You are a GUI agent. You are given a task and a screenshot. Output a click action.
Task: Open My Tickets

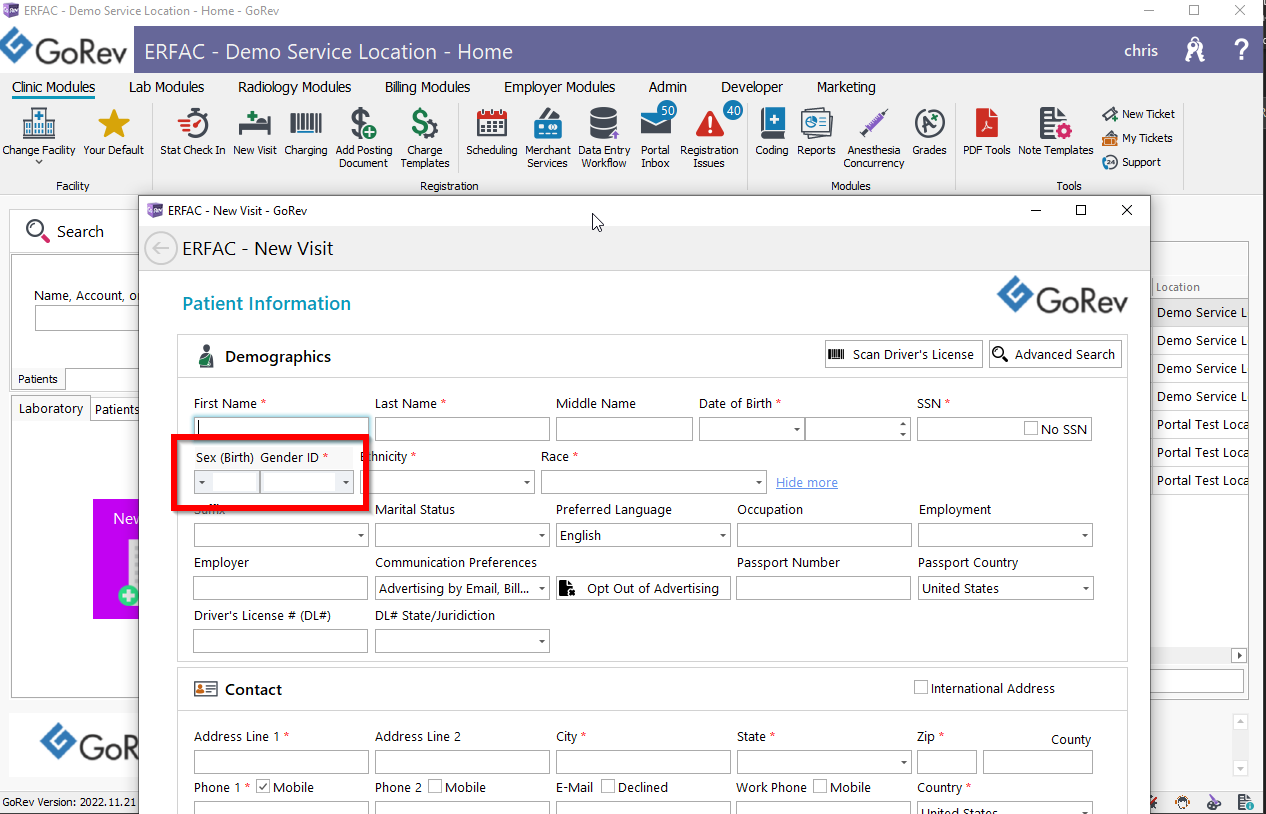point(1138,138)
